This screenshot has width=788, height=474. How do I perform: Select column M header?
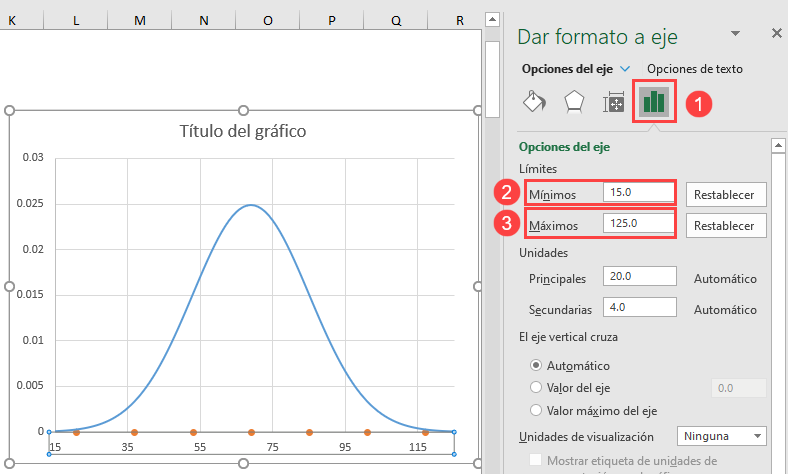(x=140, y=21)
